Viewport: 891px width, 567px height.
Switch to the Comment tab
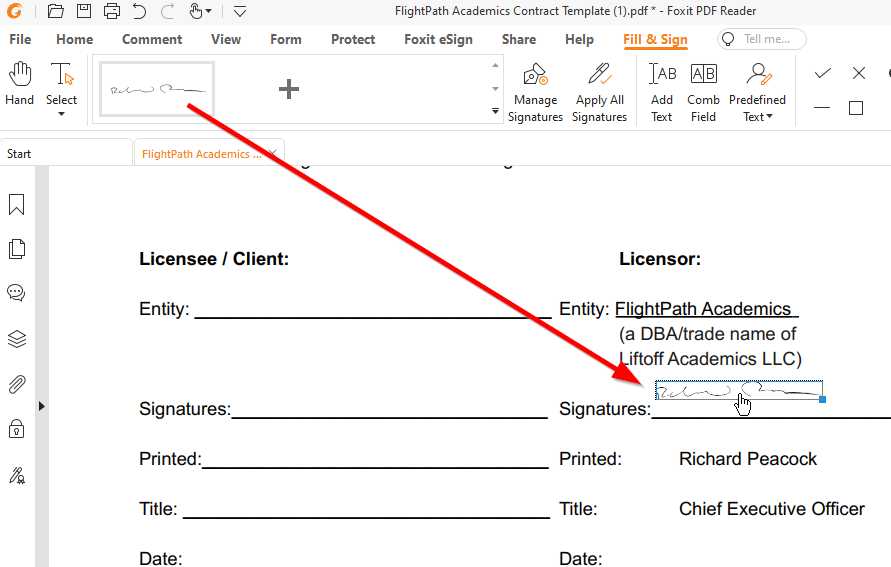(x=152, y=39)
